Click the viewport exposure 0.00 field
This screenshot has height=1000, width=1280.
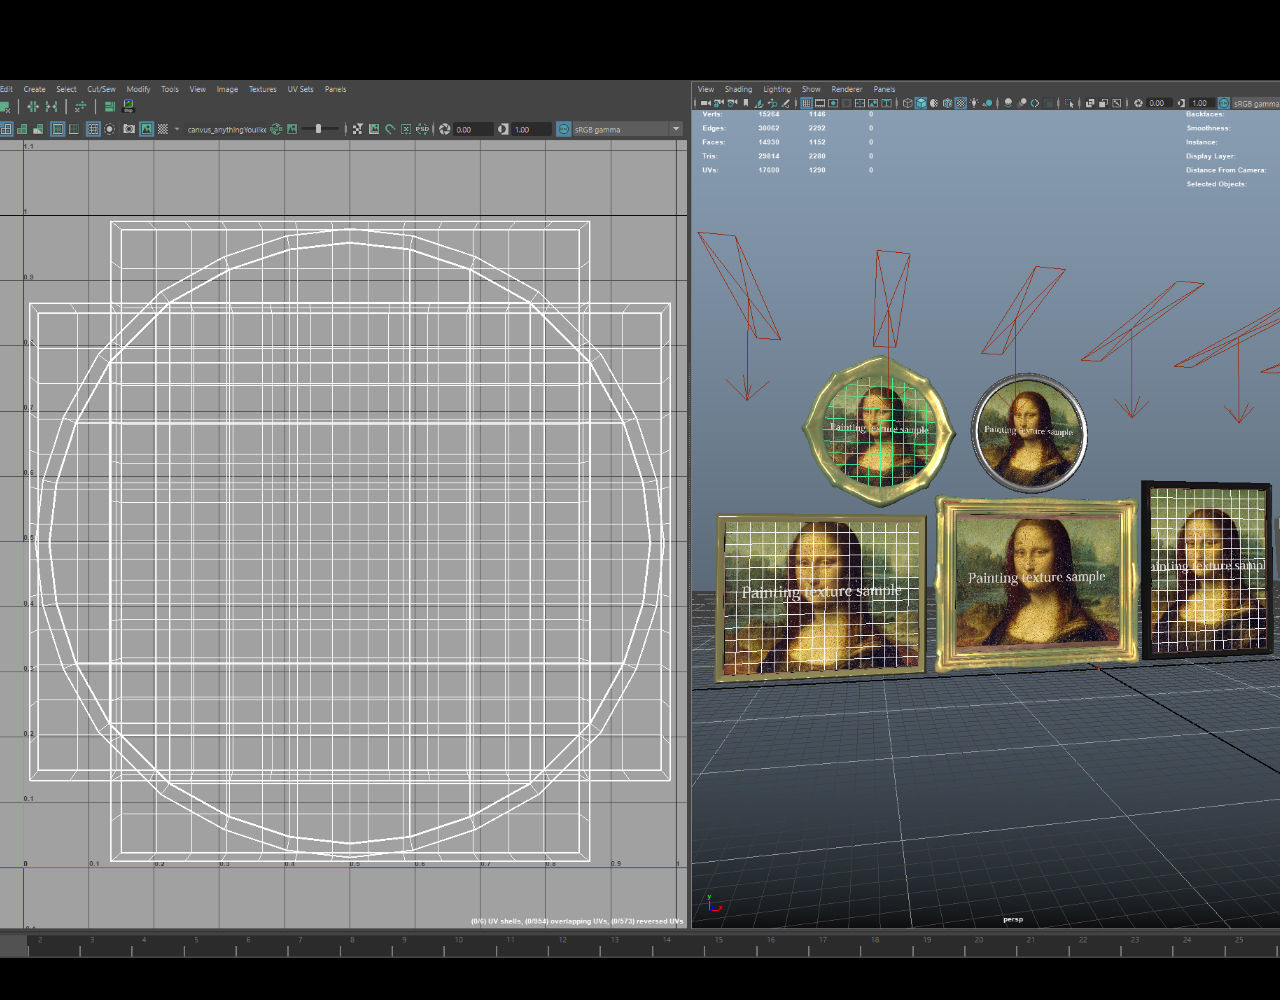[1159, 103]
